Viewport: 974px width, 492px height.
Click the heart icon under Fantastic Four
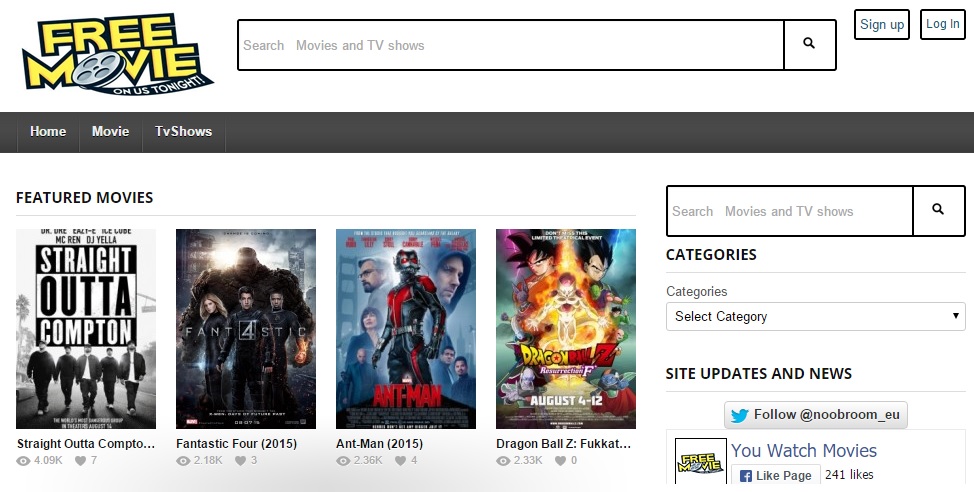241,461
